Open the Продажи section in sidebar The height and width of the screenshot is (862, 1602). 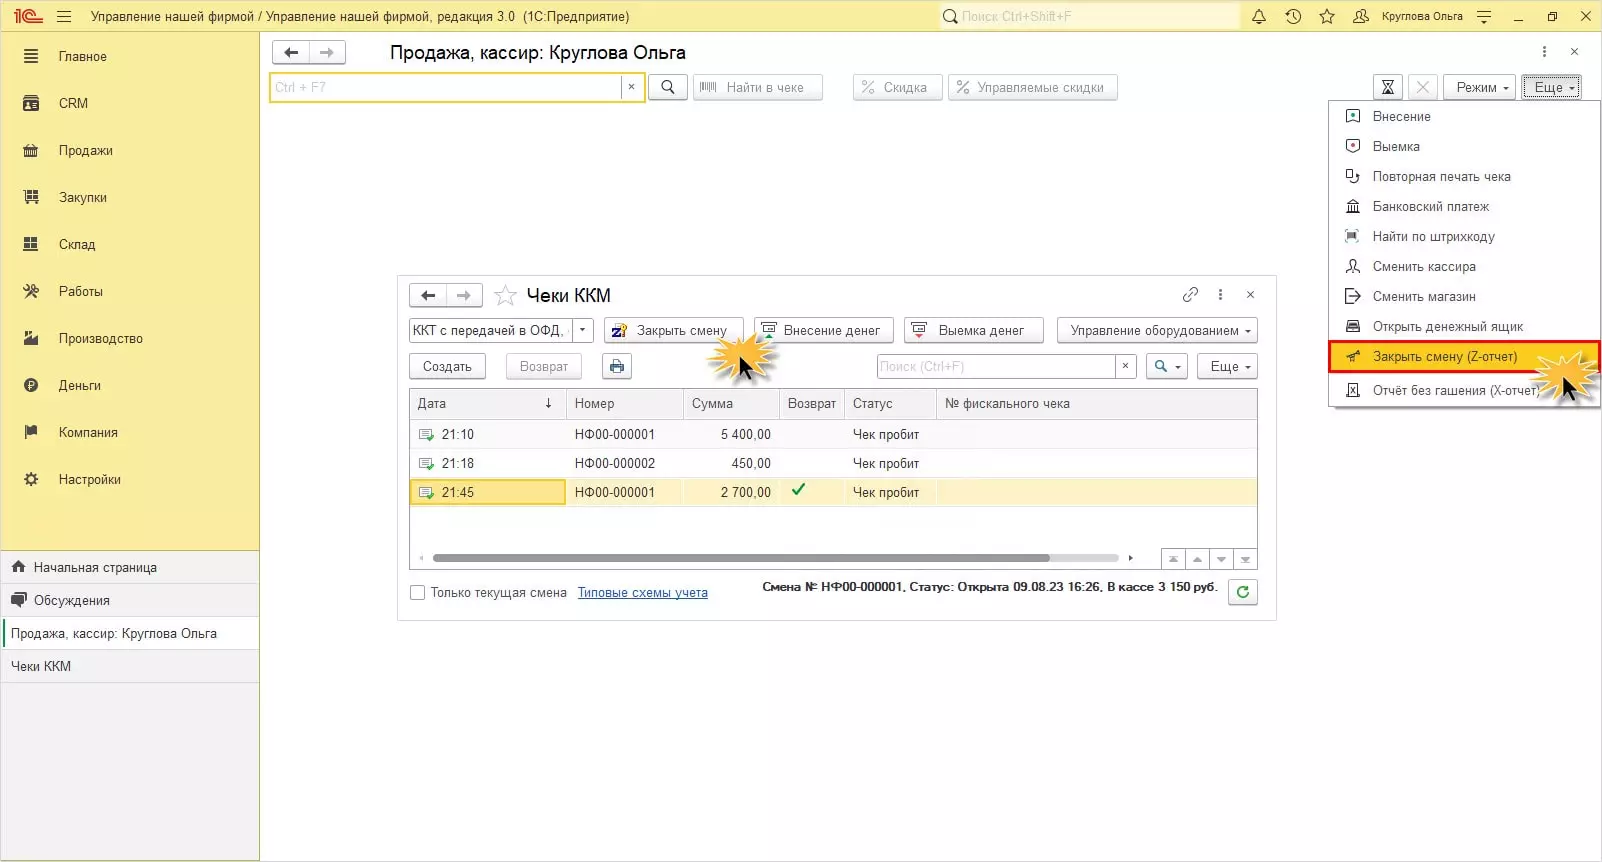pyautogui.click(x=85, y=150)
